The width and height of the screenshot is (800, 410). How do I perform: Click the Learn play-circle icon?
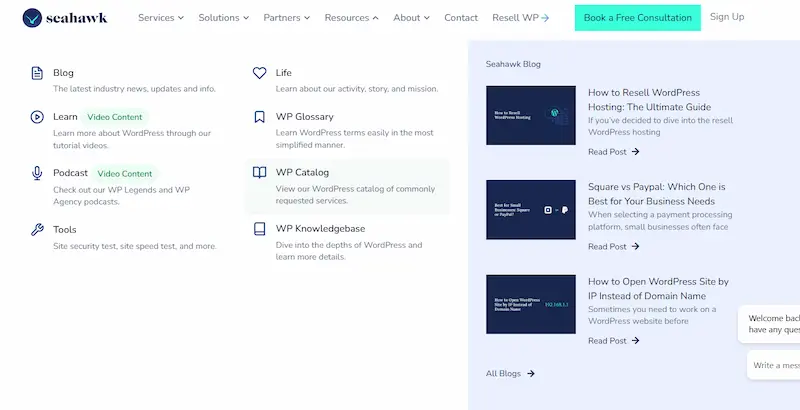pos(37,117)
